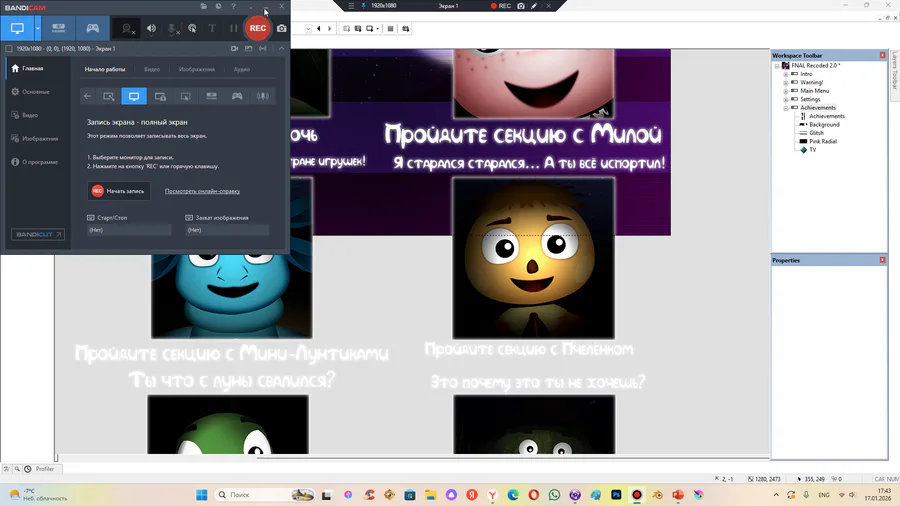Select HDMI device recording mode
The height and width of the screenshot is (506, 900).
59,28
